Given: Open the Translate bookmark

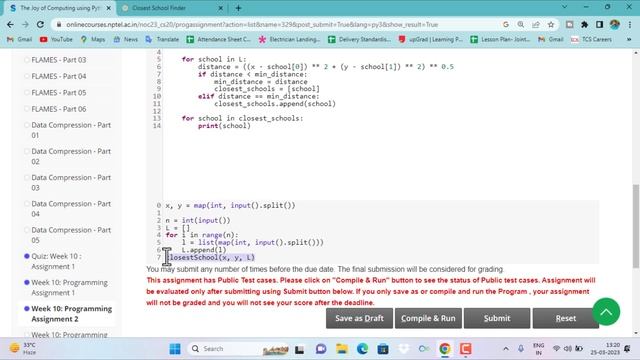Looking at the screenshot, I should 162,39.
